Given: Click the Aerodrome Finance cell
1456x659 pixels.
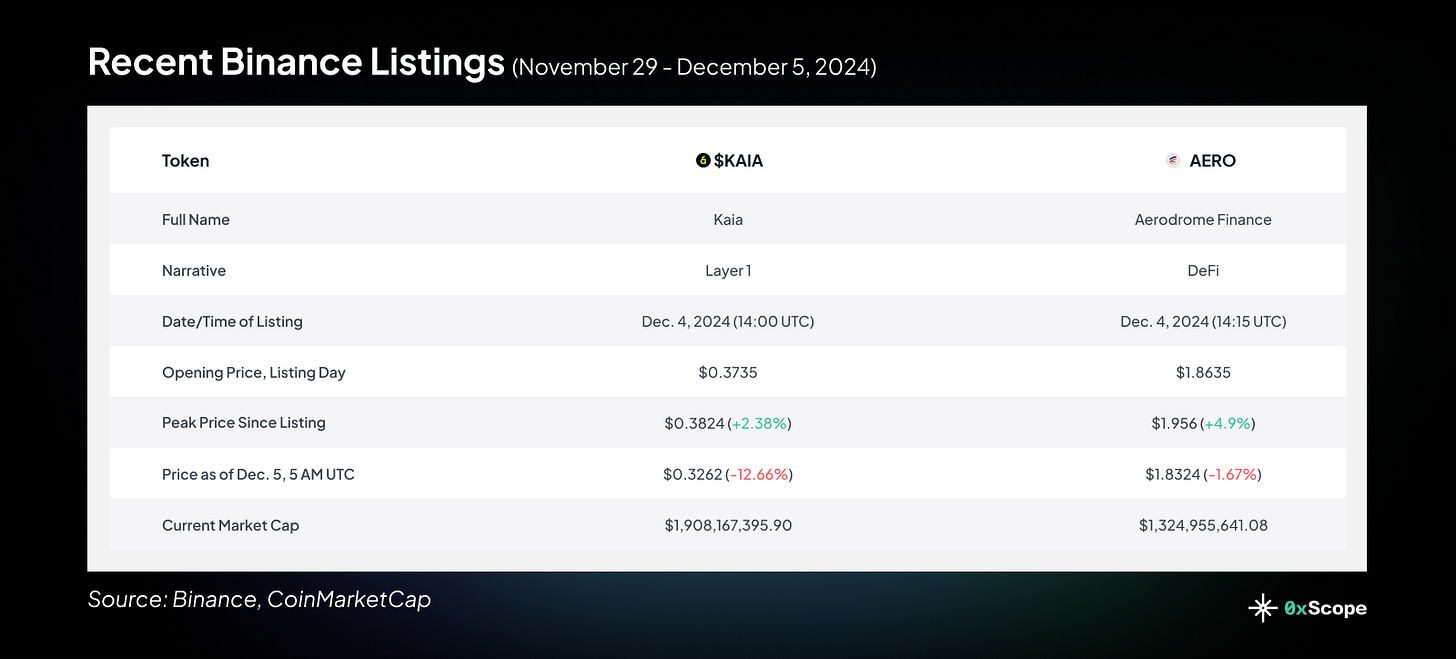Looking at the screenshot, I should tap(1203, 219).
